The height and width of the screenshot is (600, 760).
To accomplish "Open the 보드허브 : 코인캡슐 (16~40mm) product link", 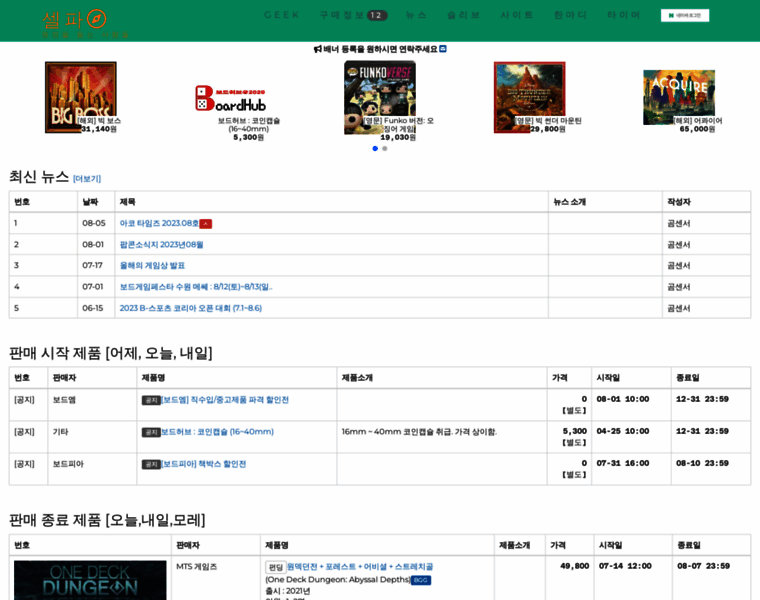I will point(217,432).
